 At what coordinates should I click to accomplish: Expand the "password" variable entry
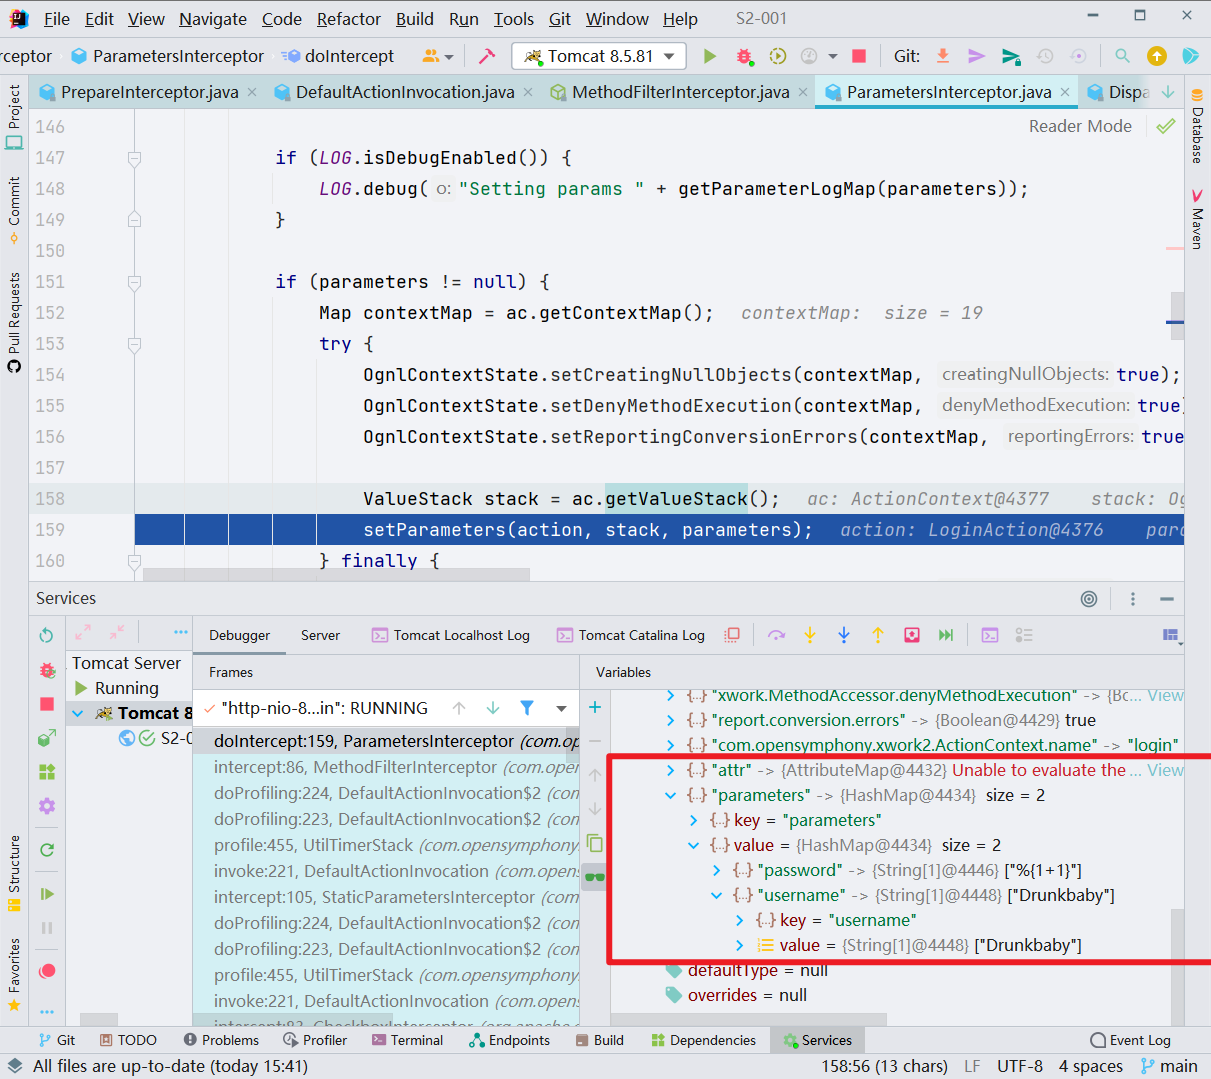(x=717, y=870)
